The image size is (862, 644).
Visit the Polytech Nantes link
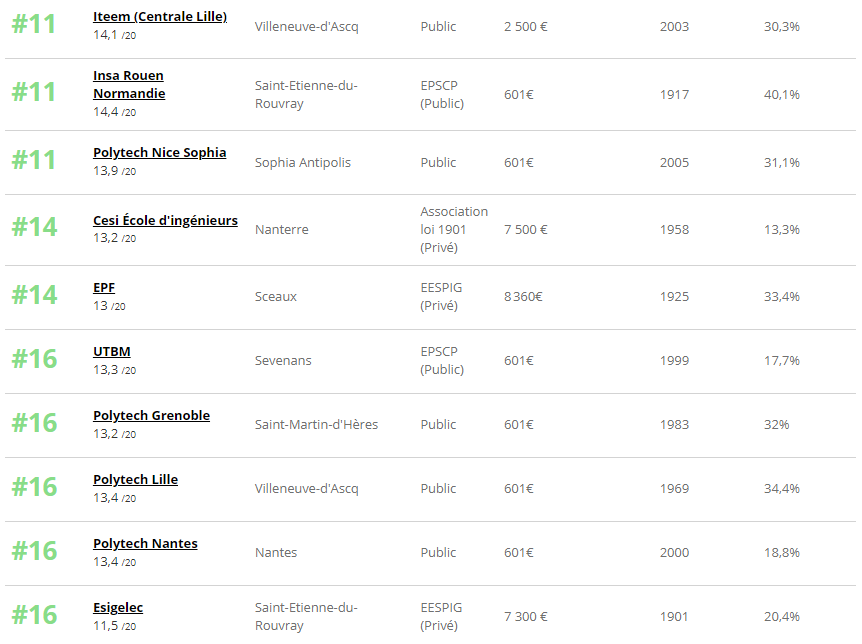coord(145,543)
